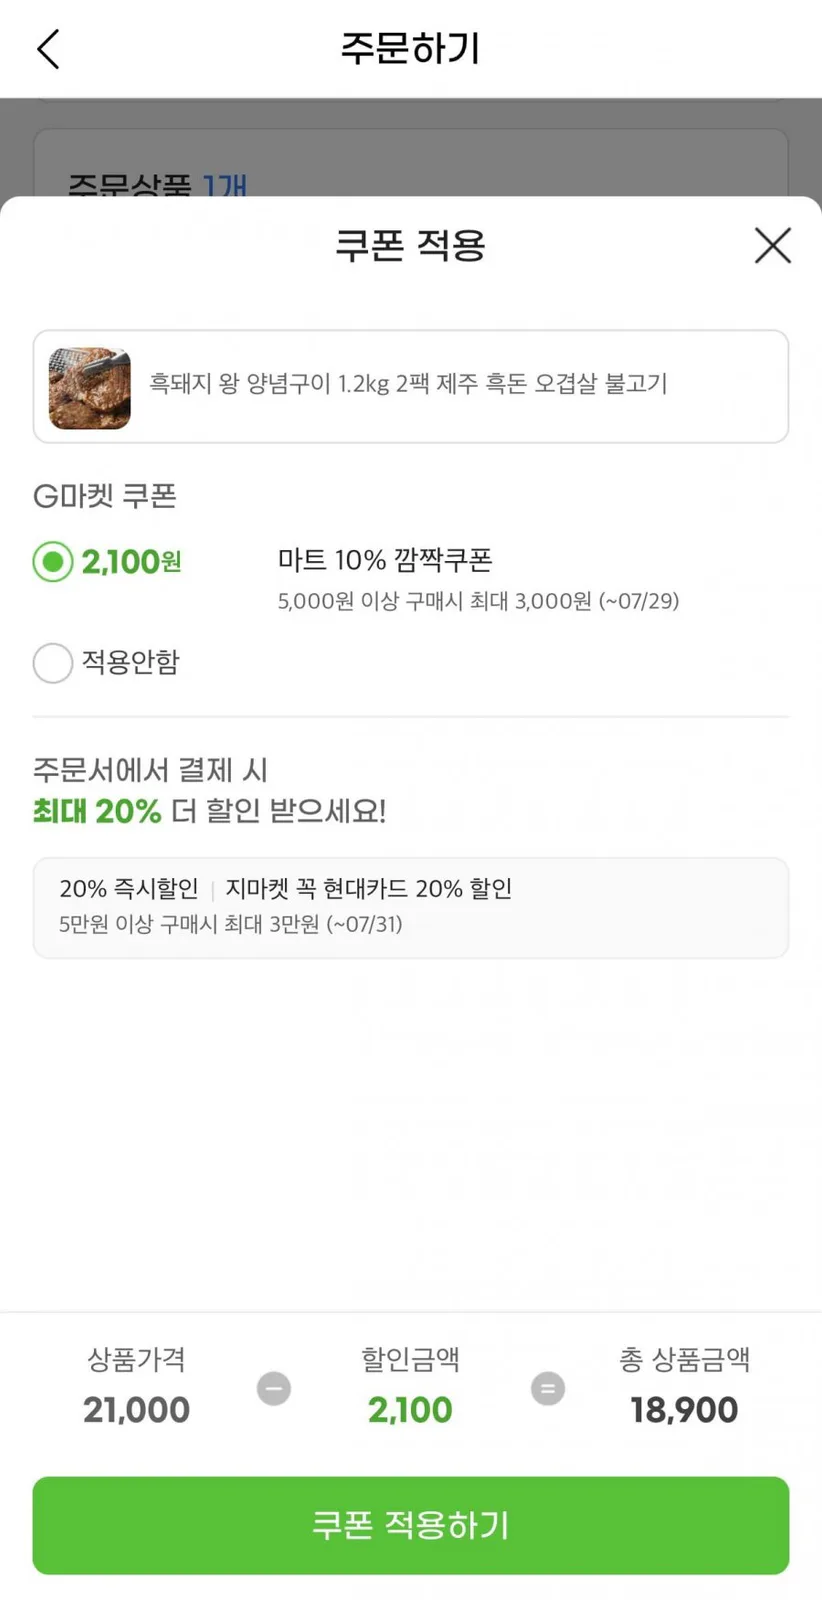This screenshot has width=822, height=1600.
Task: Tap the 최대 20% 더 할인 text
Action: pyautogui.click(x=209, y=810)
